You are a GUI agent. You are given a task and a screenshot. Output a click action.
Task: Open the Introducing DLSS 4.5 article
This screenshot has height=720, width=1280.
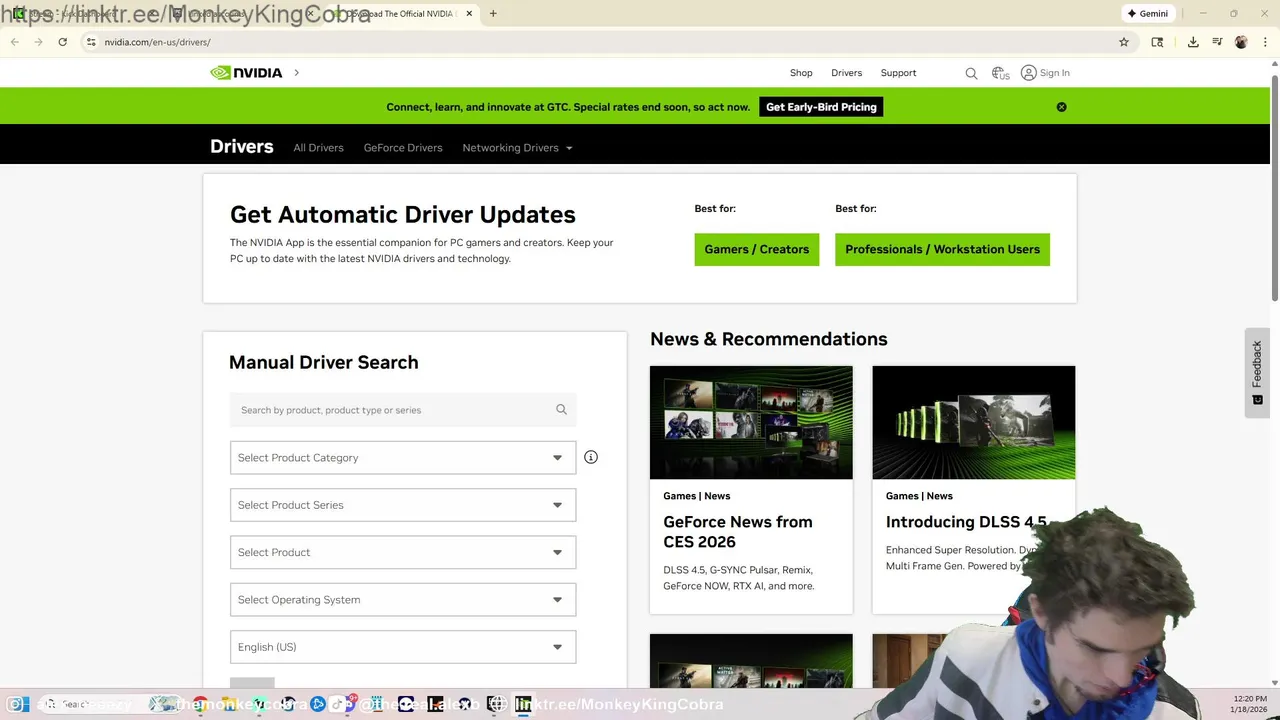click(966, 522)
